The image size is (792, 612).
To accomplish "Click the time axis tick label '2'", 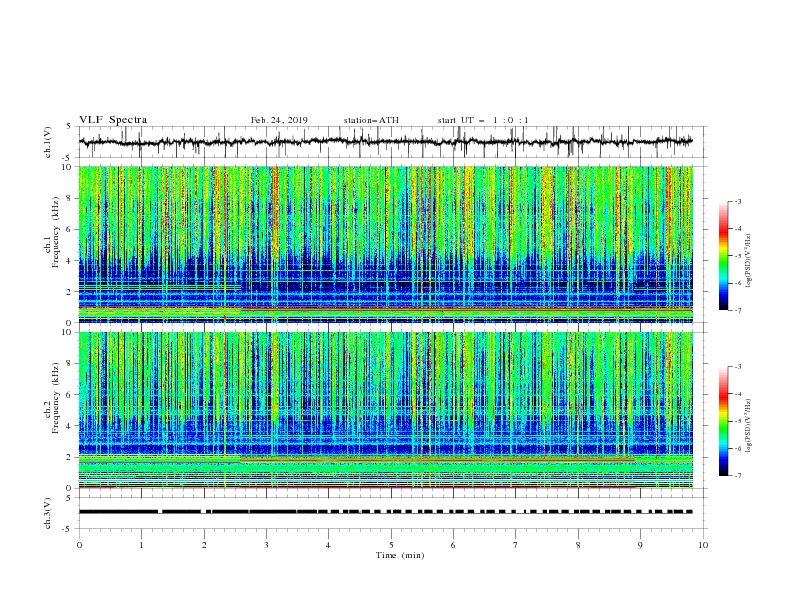I will [x=204, y=545].
